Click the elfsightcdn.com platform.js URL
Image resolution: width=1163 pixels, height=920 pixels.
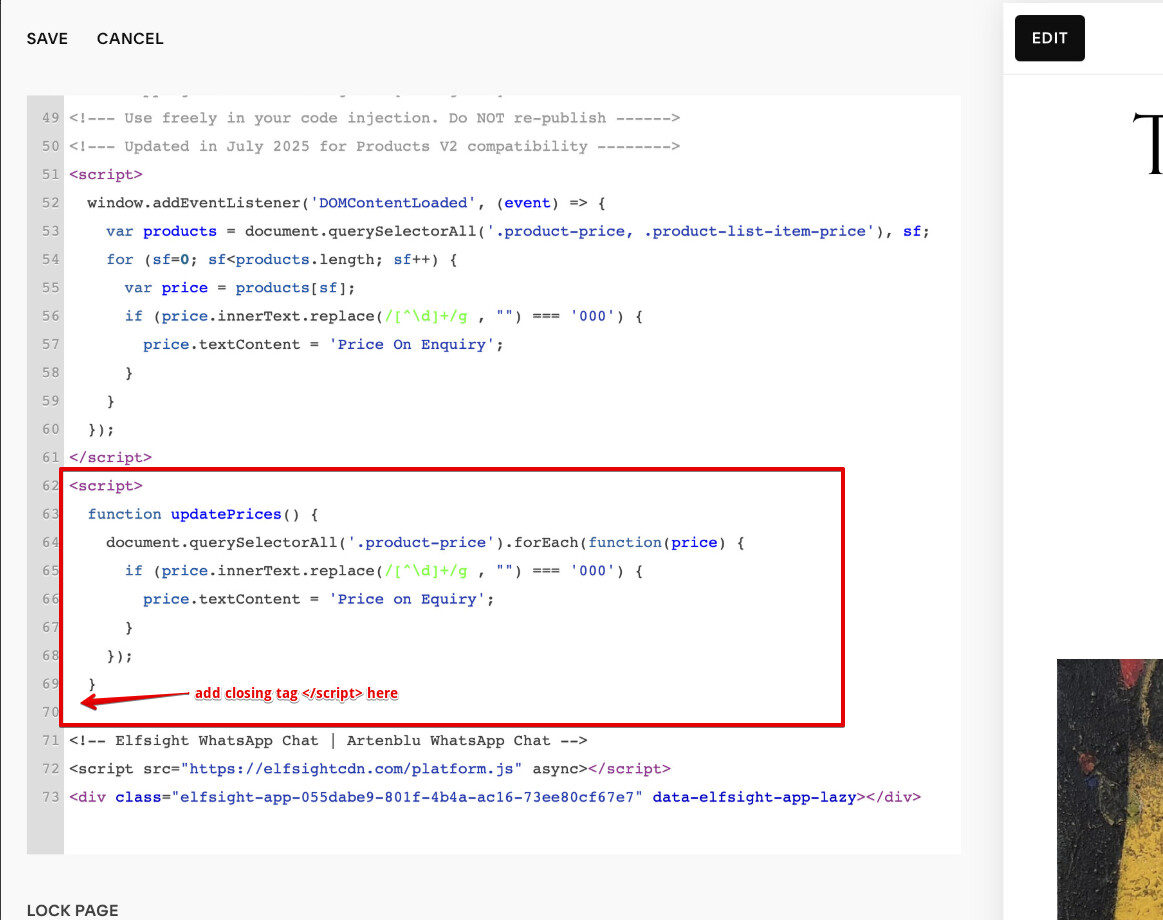tap(352, 769)
